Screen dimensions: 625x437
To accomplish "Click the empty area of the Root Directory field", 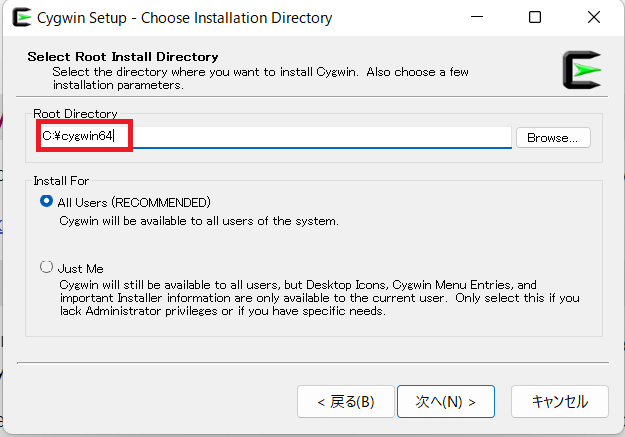I will click(321, 137).
